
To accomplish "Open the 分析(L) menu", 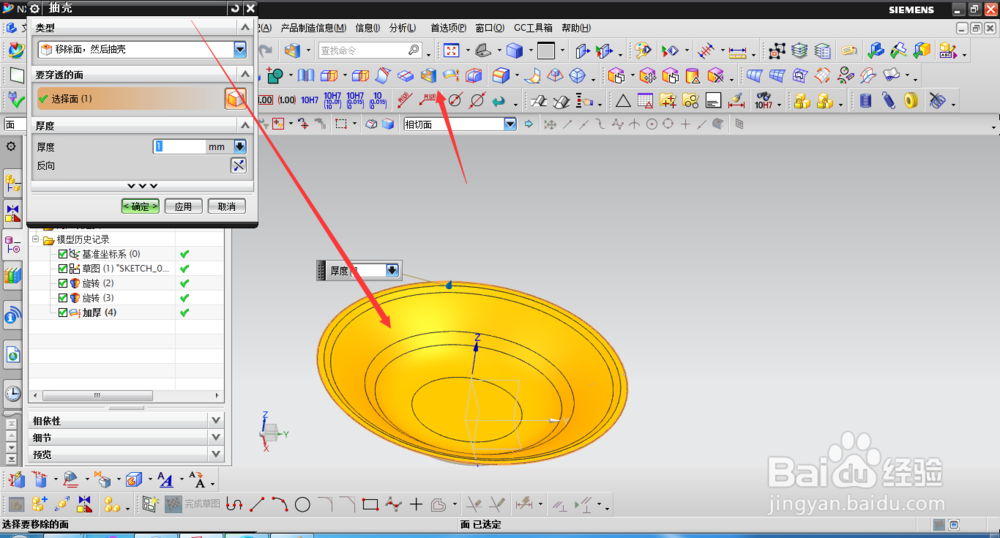I will click(402, 27).
